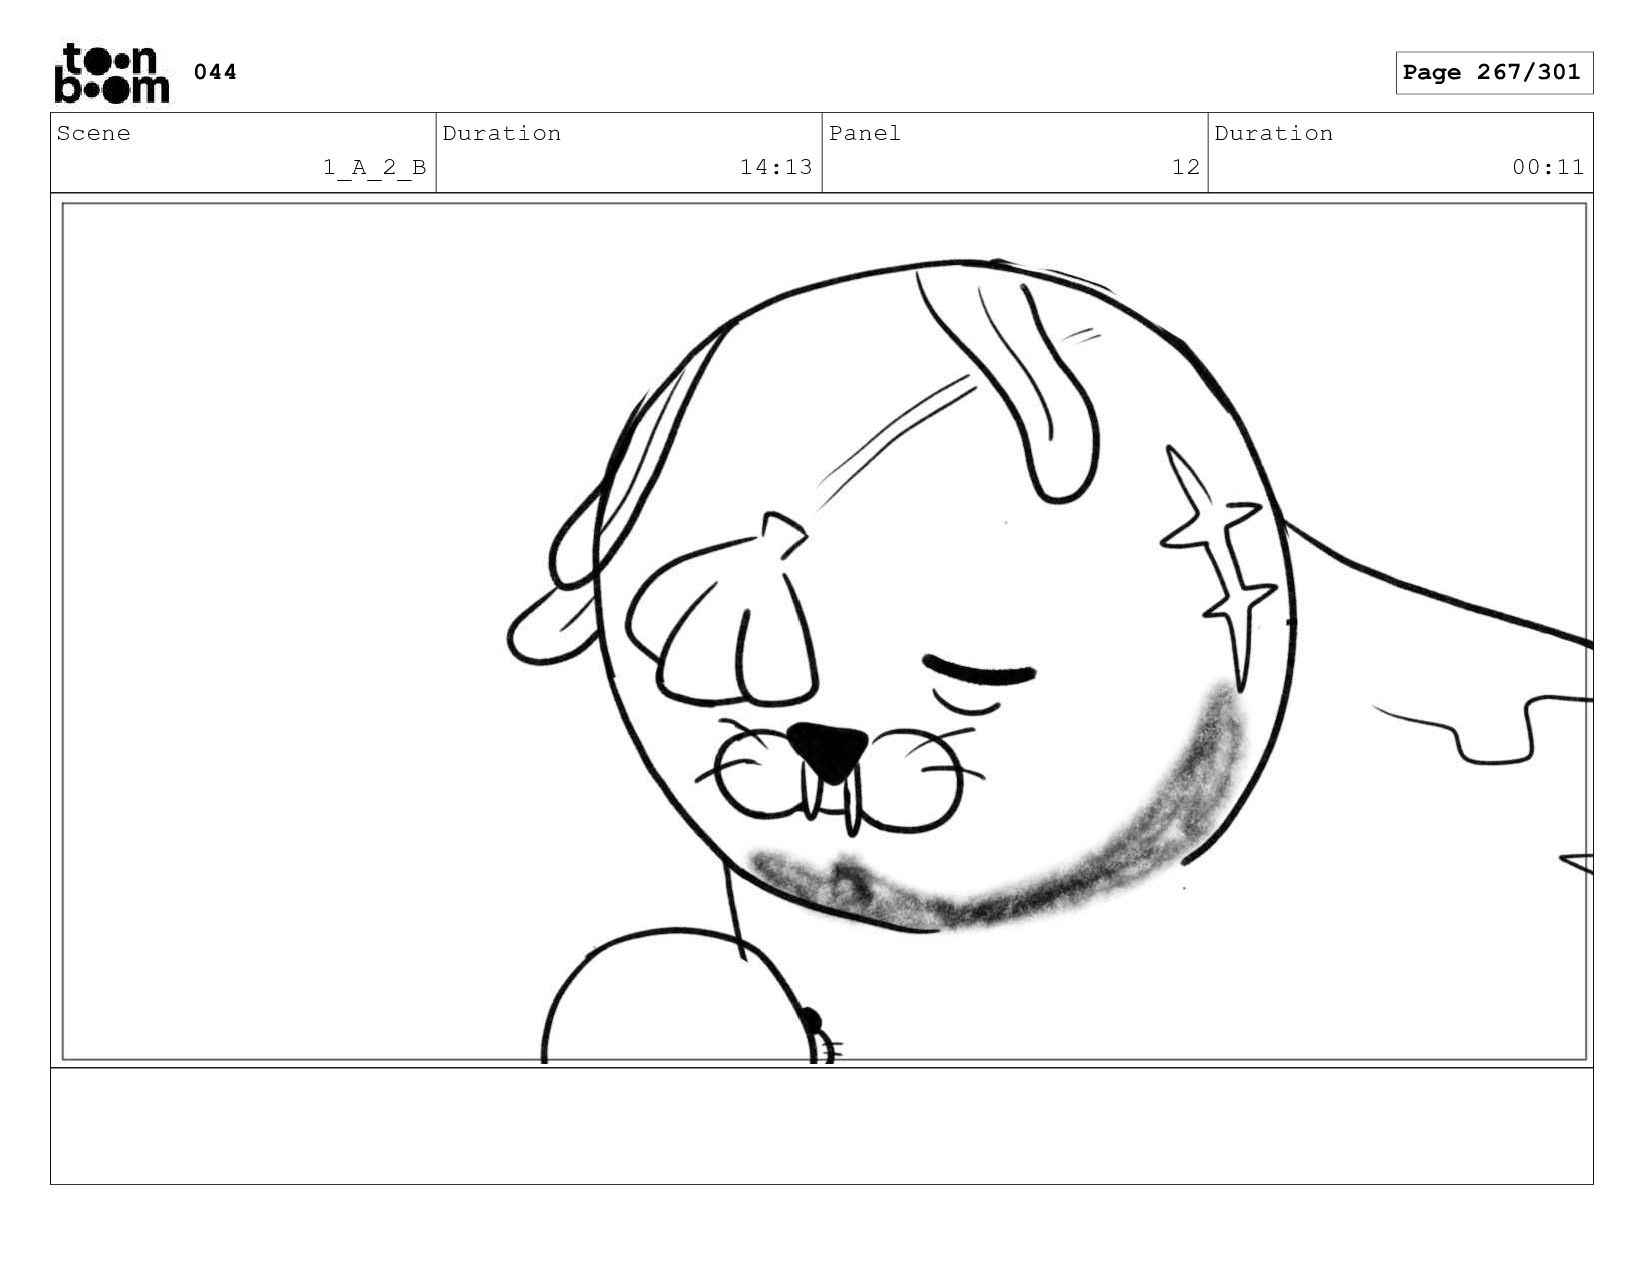The height and width of the screenshot is (1275, 1646).
Task: Select the scene name 1_A_2_B
Action: click(374, 167)
